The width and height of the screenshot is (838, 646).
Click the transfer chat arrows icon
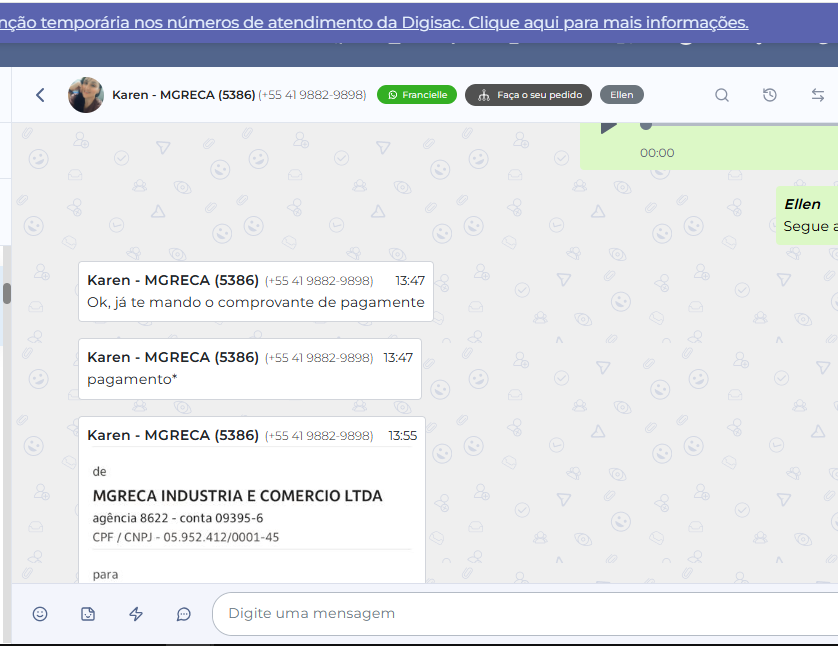point(817,95)
